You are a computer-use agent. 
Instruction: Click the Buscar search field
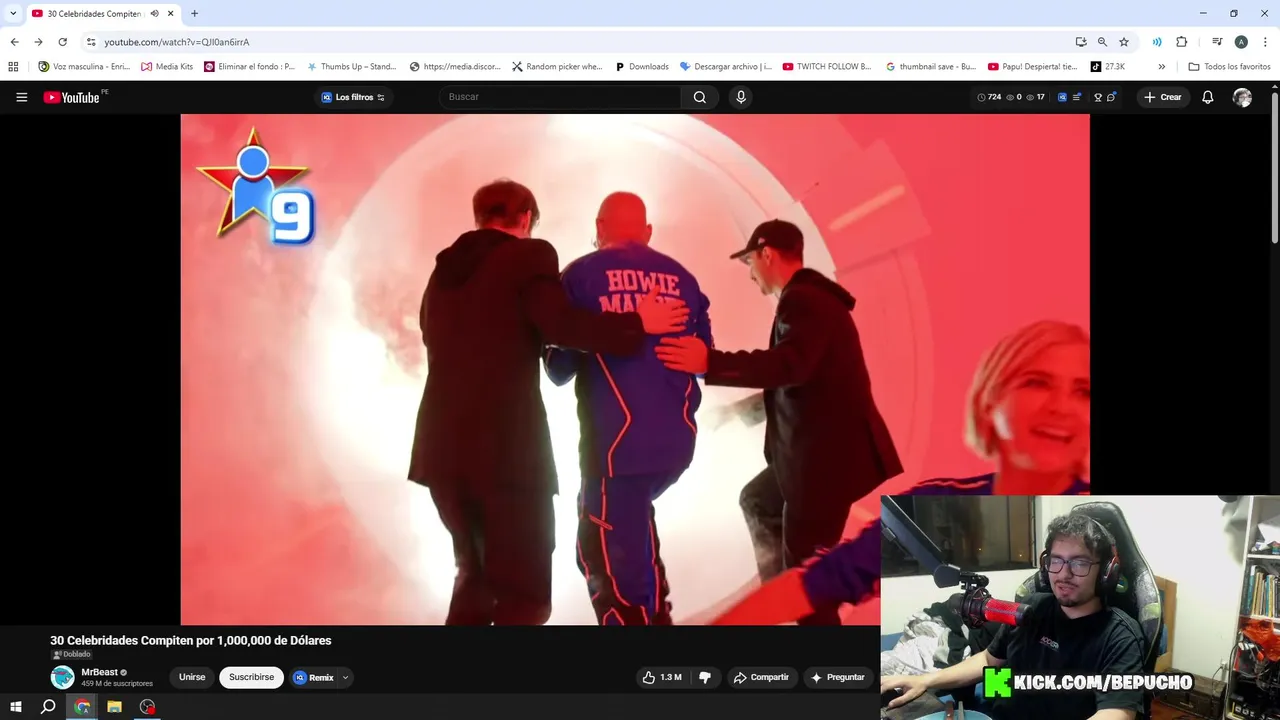(x=560, y=97)
